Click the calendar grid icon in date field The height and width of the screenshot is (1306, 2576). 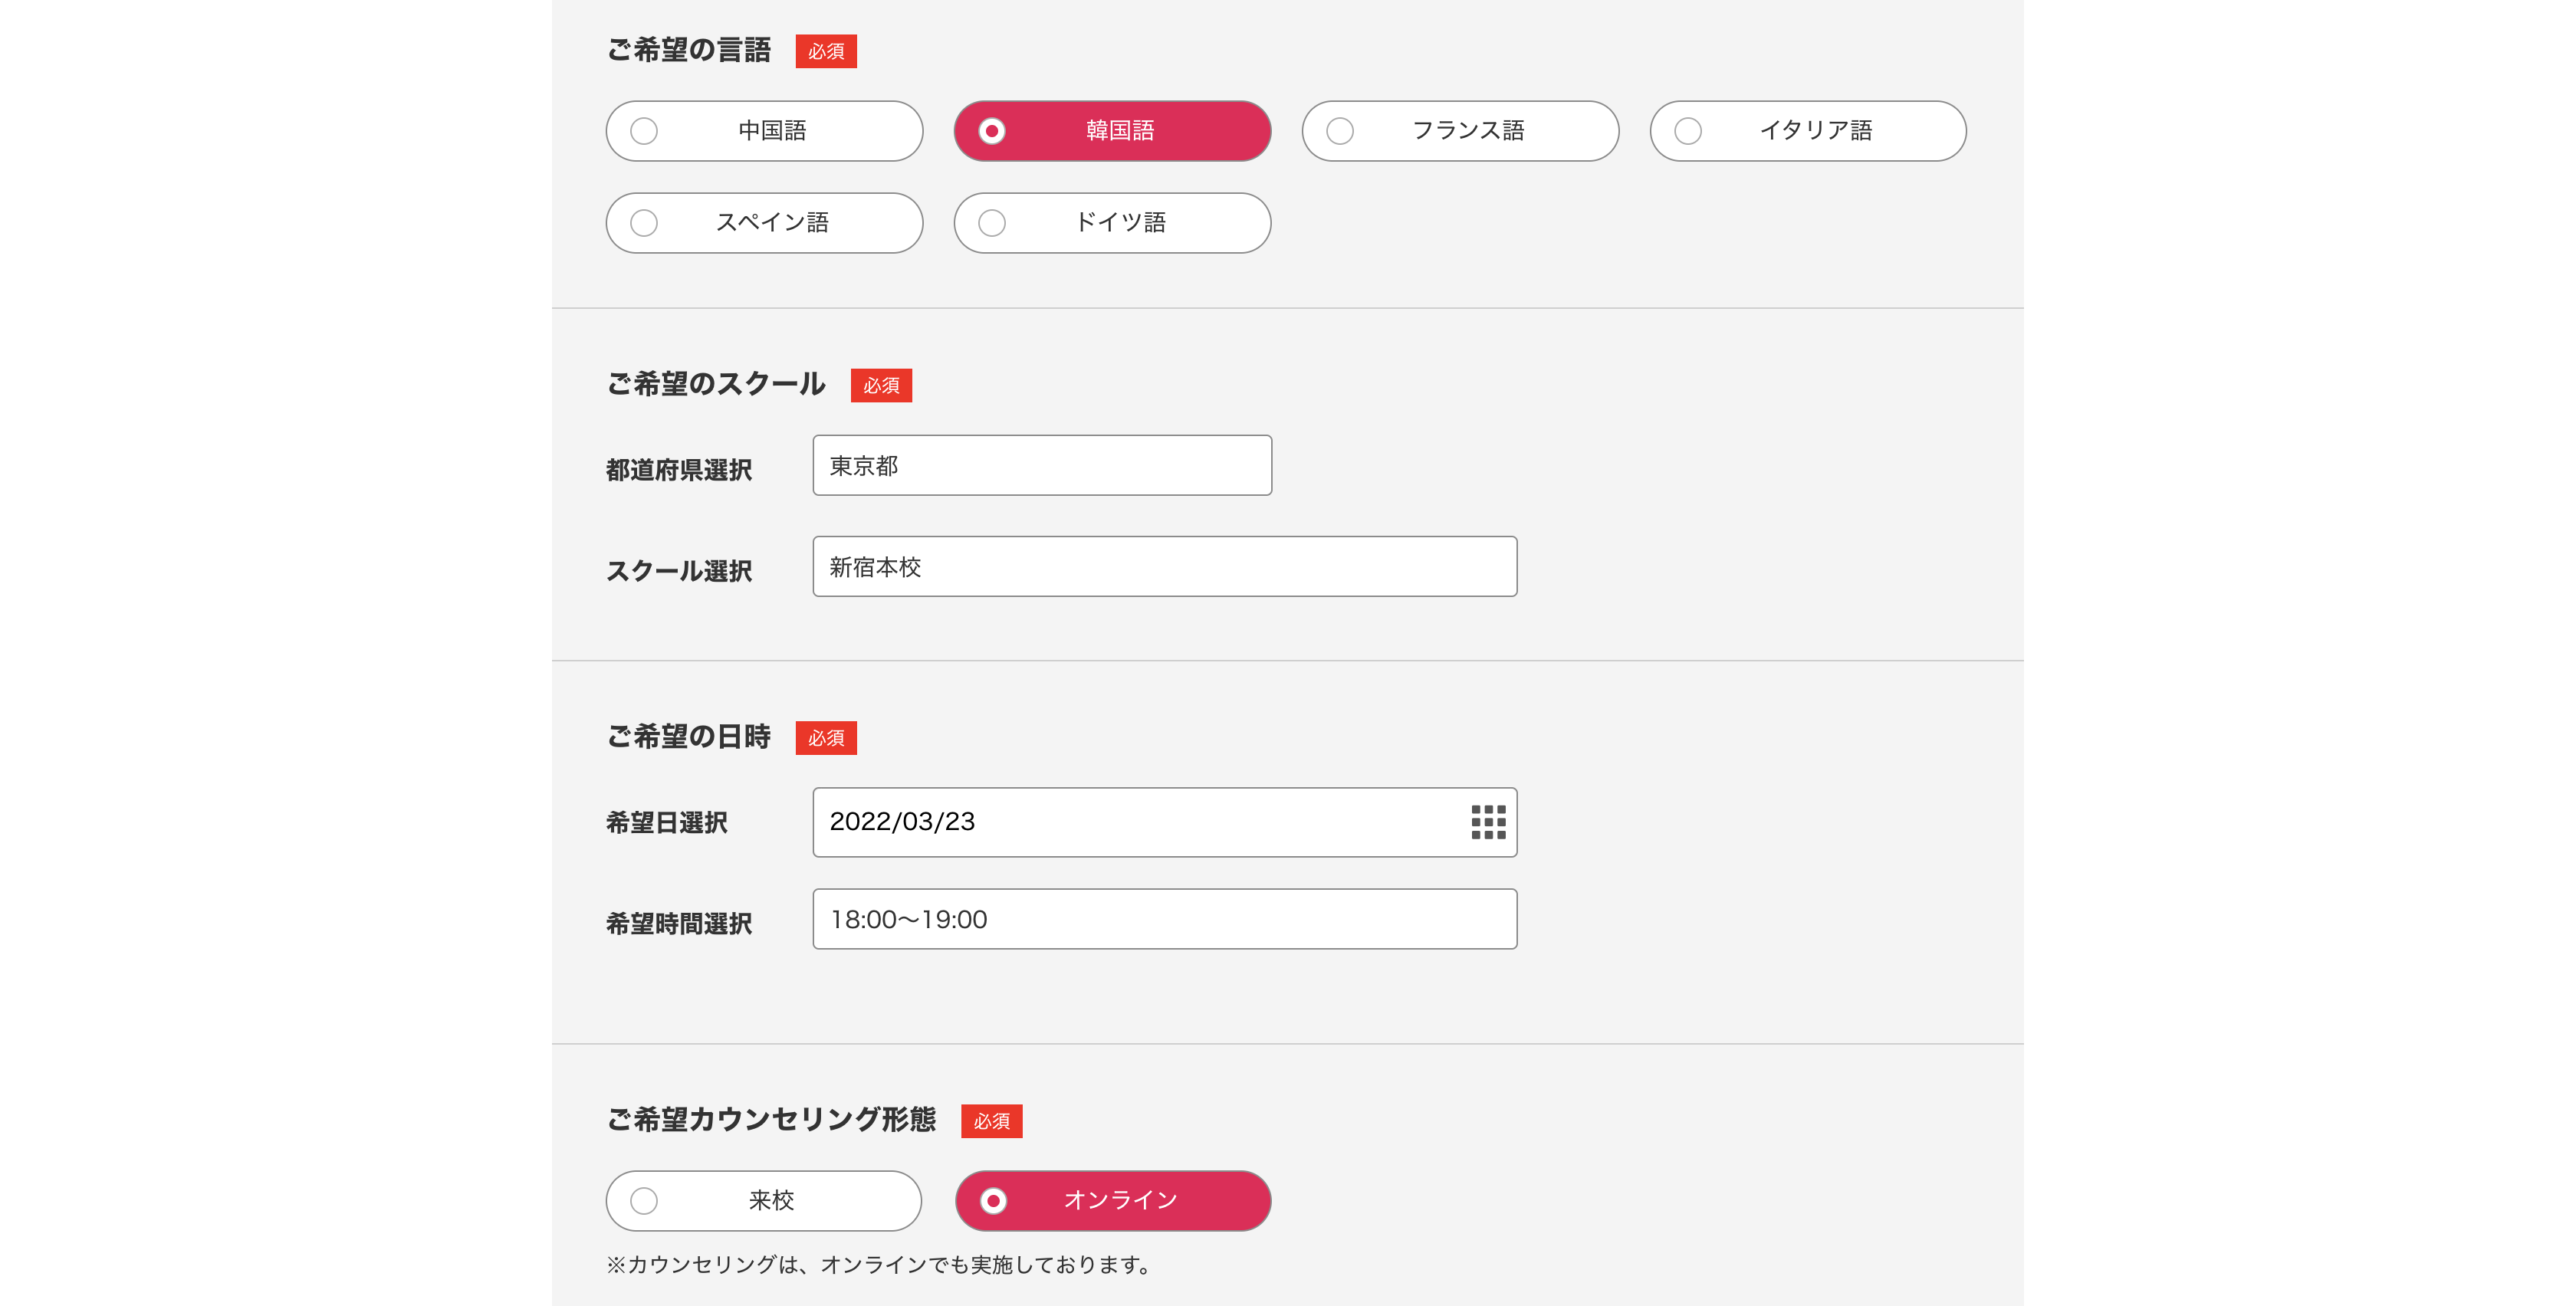pyautogui.click(x=1488, y=822)
